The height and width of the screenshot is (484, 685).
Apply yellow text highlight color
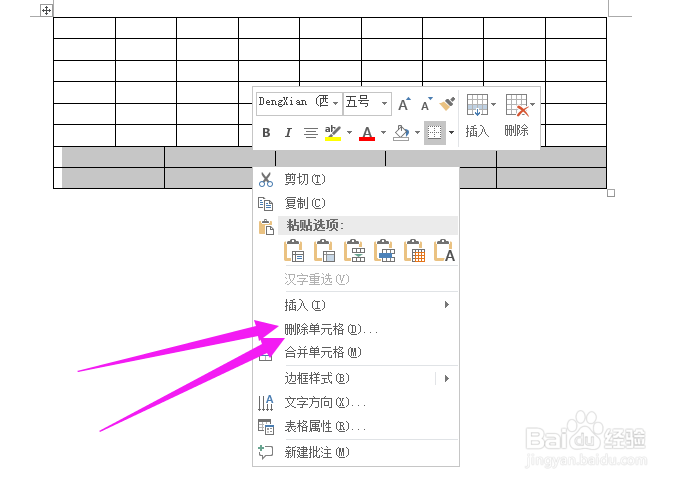(x=333, y=132)
